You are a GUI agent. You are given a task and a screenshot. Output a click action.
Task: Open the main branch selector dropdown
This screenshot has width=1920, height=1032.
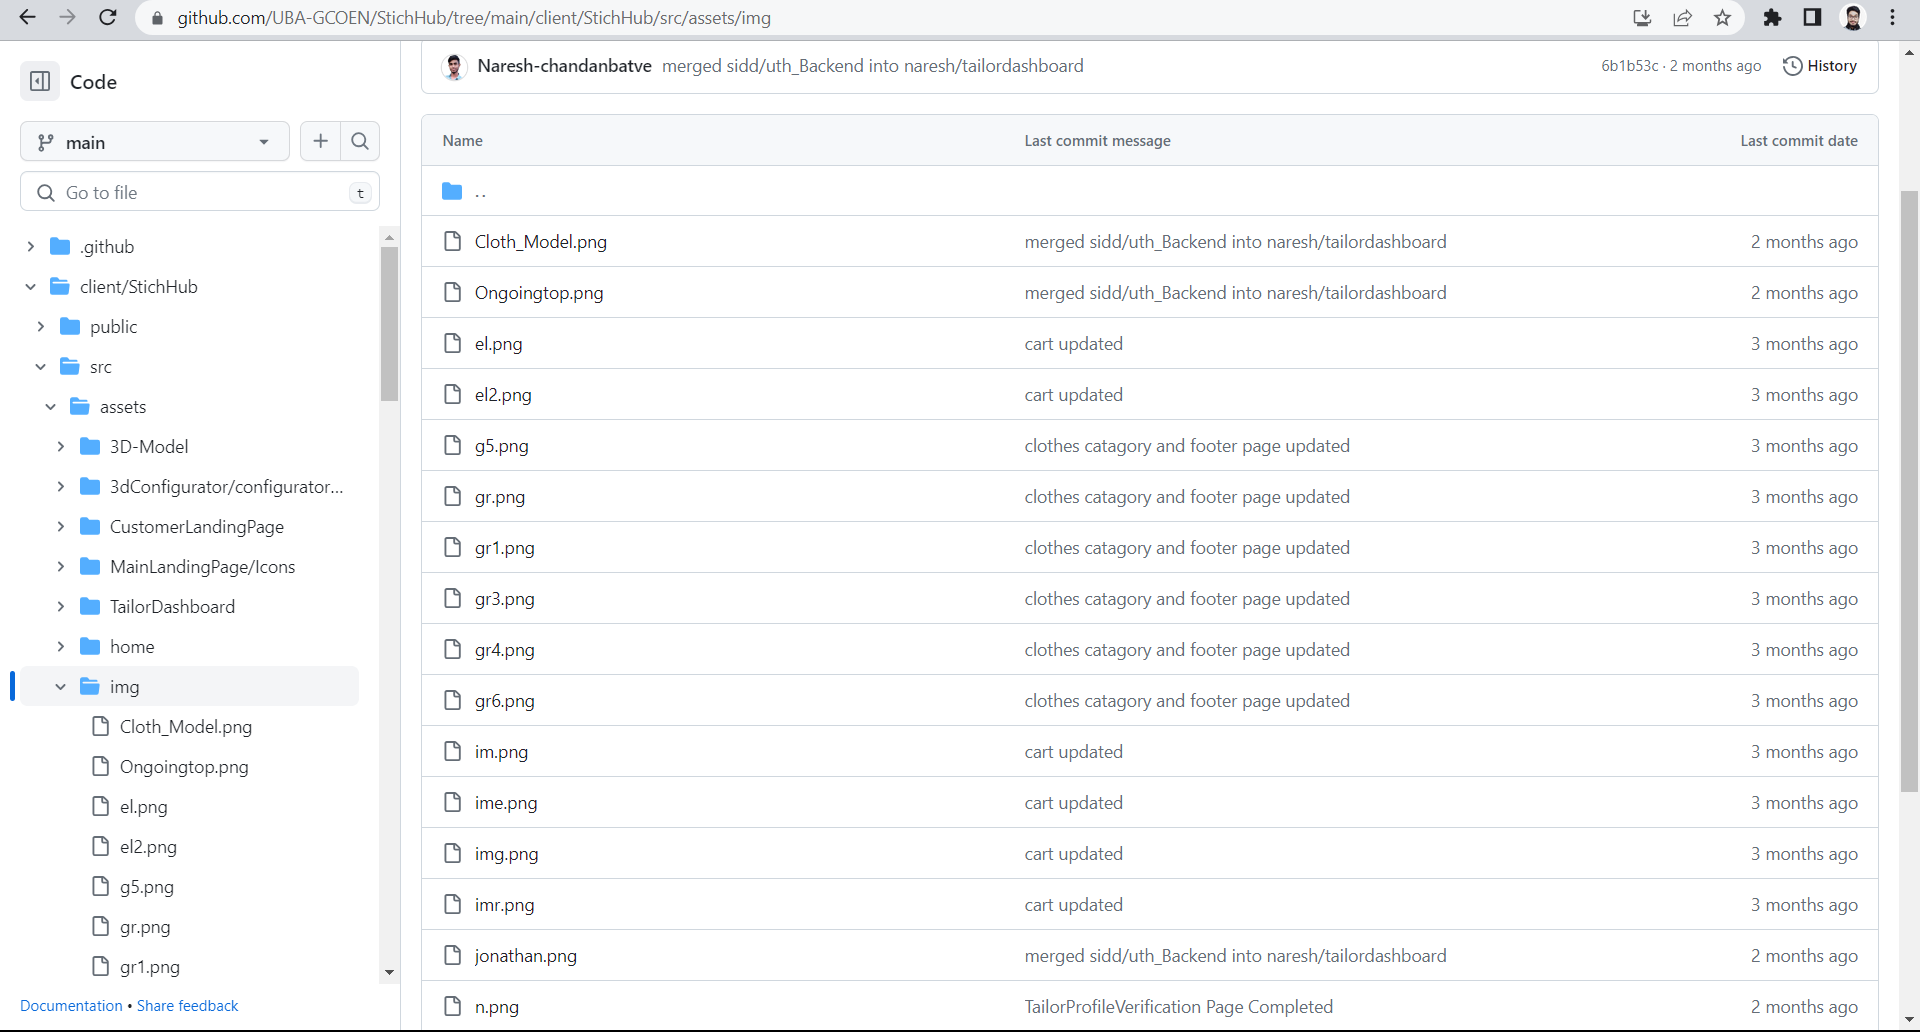coord(154,141)
